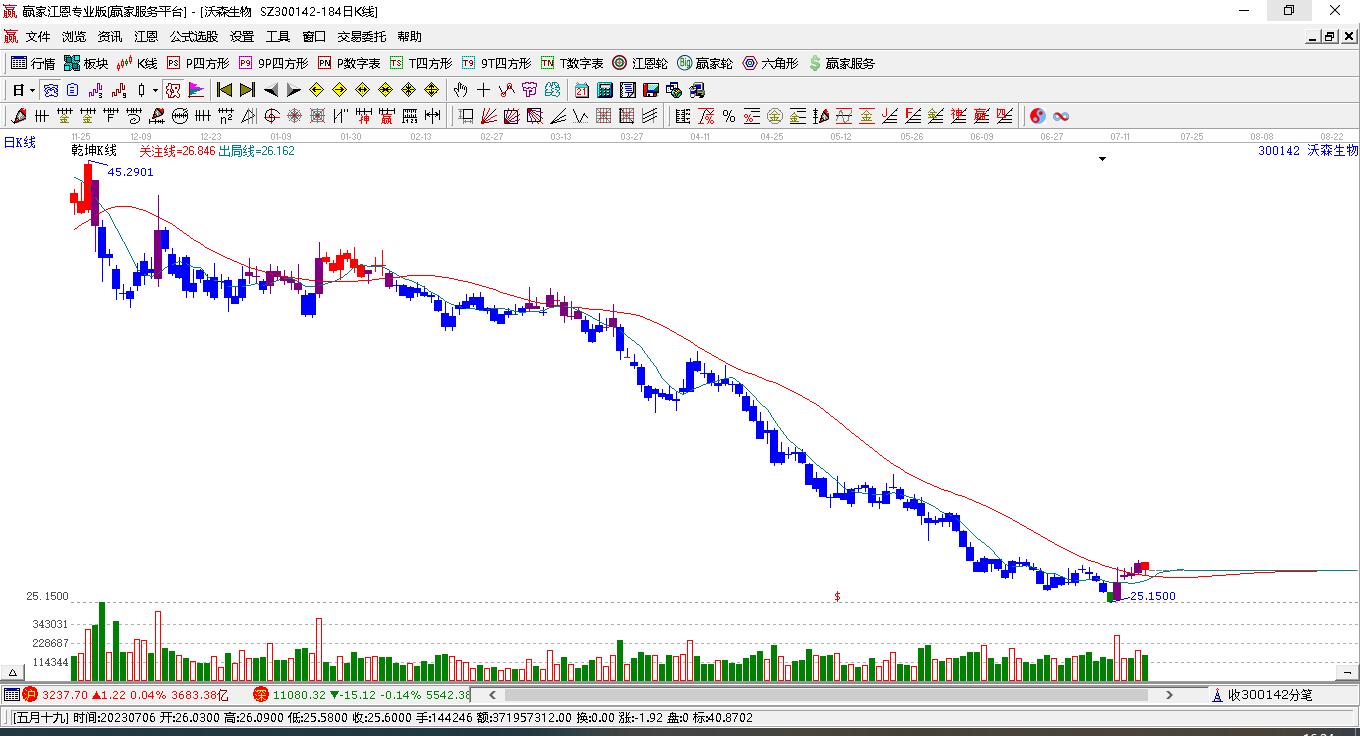Image resolution: width=1360 pixels, height=736 pixels.
Task: Open the 行情 quotes toolbar button
Action: 33,63
